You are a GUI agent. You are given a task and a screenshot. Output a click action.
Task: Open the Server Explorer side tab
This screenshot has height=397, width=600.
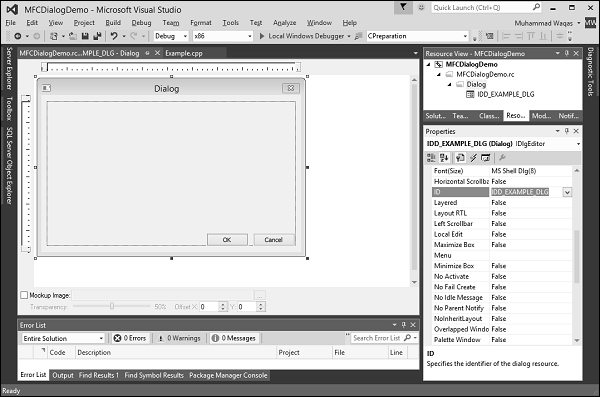click(9, 68)
